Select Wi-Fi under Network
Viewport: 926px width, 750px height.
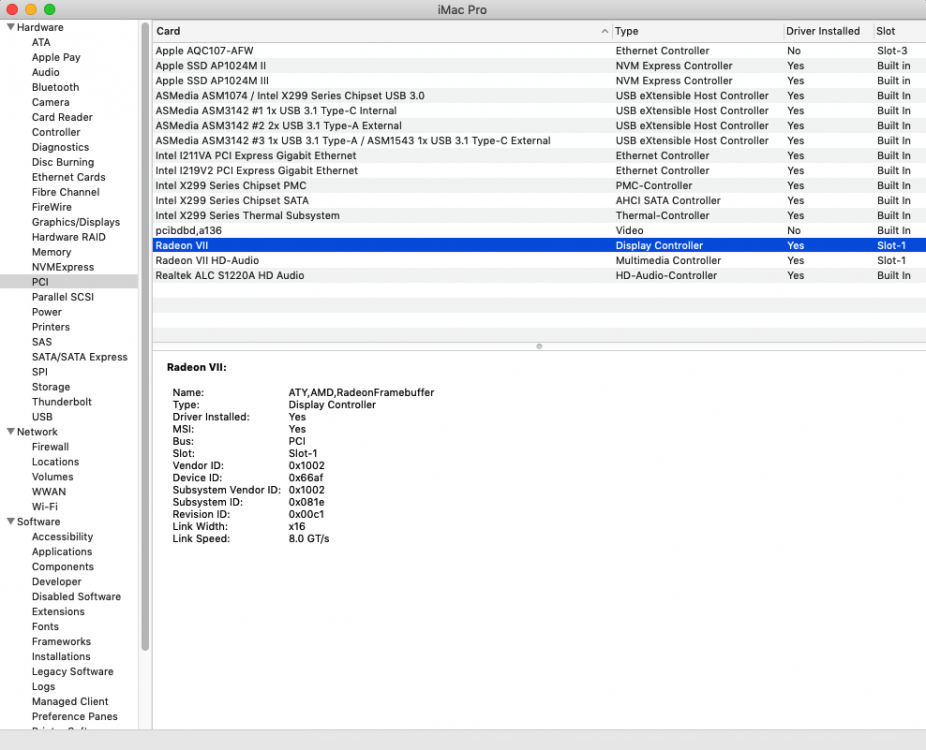(45, 507)
